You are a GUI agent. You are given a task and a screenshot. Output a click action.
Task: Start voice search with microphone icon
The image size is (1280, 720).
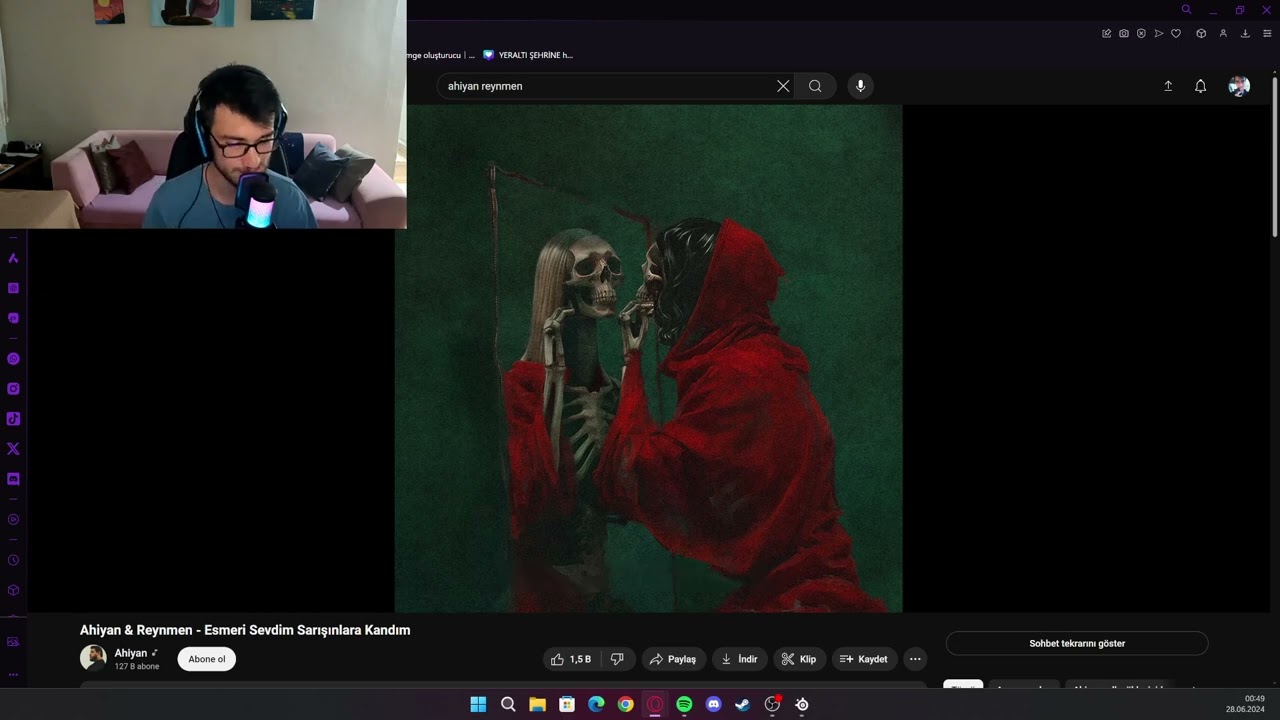(860, 86)
